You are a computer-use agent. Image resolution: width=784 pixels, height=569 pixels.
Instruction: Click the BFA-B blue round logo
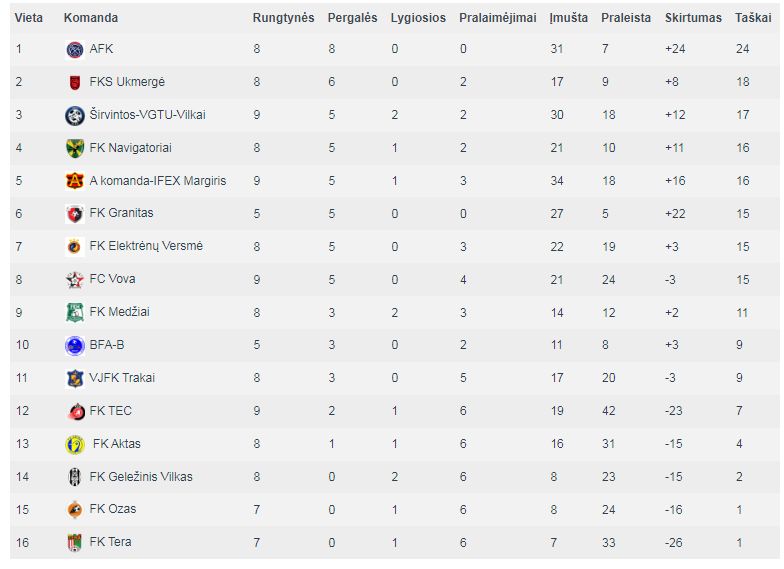pos(74,346)
